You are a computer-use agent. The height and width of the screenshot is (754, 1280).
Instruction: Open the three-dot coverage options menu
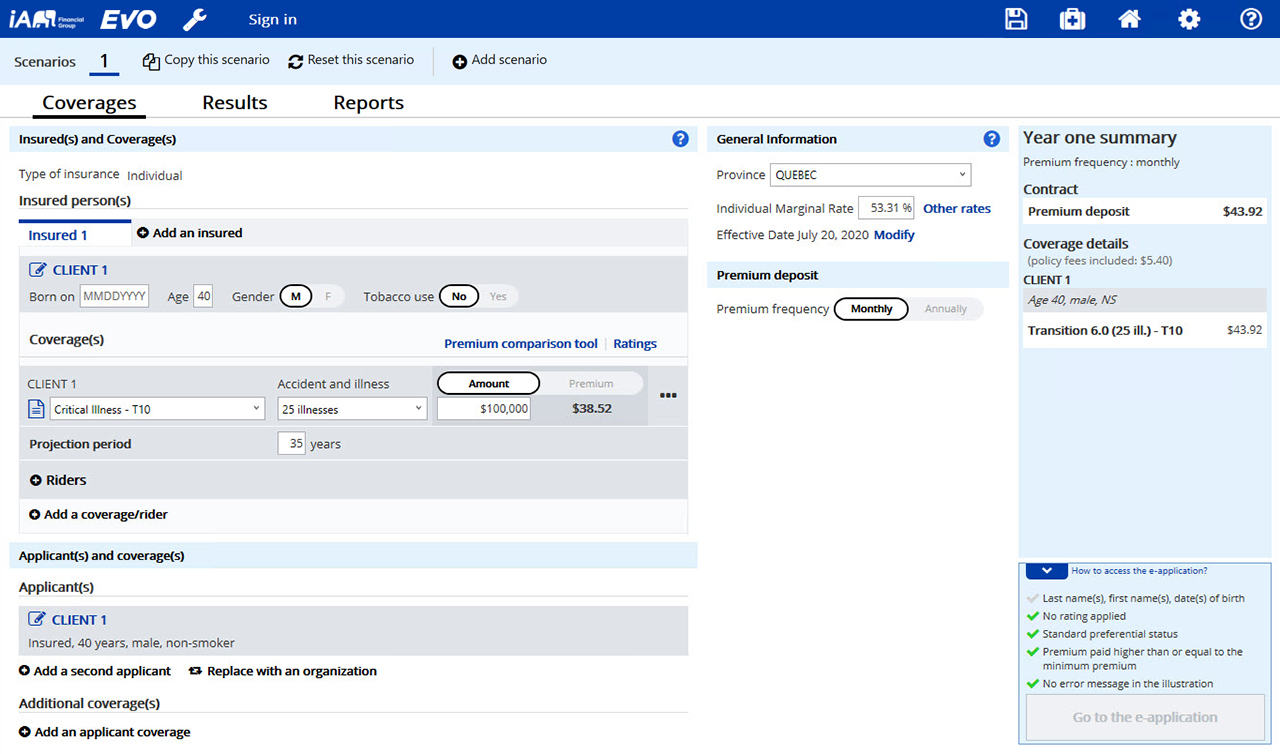pyautogui.click(x=668, y=396)
